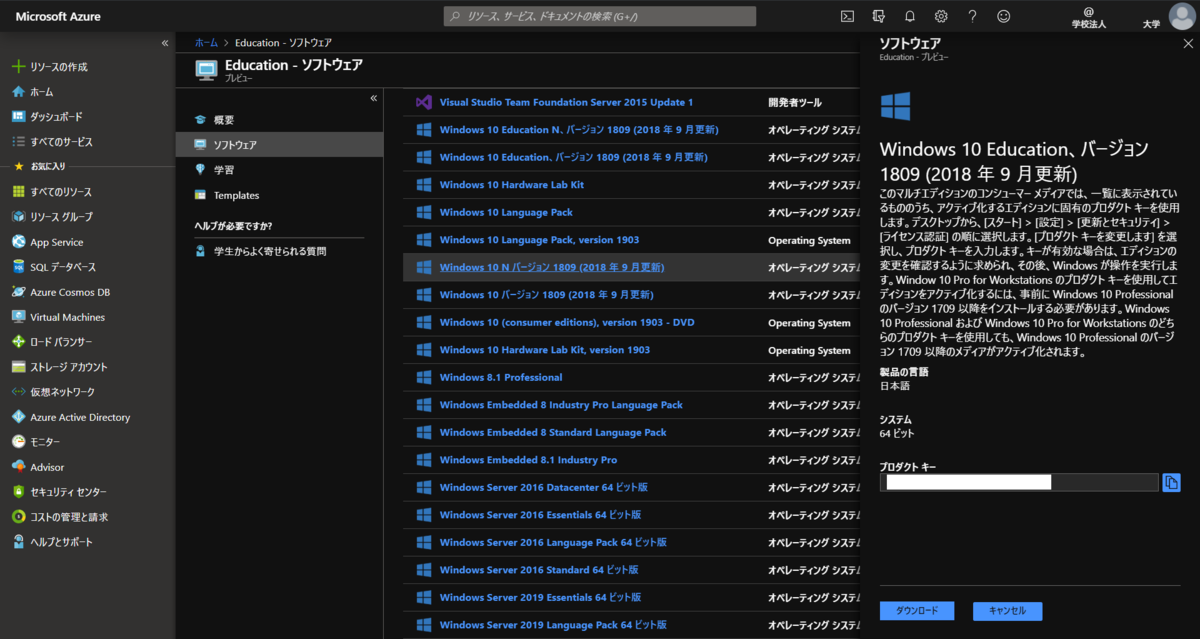
Task: Open the feedback smiley icon
Action: coord(1004,16)
